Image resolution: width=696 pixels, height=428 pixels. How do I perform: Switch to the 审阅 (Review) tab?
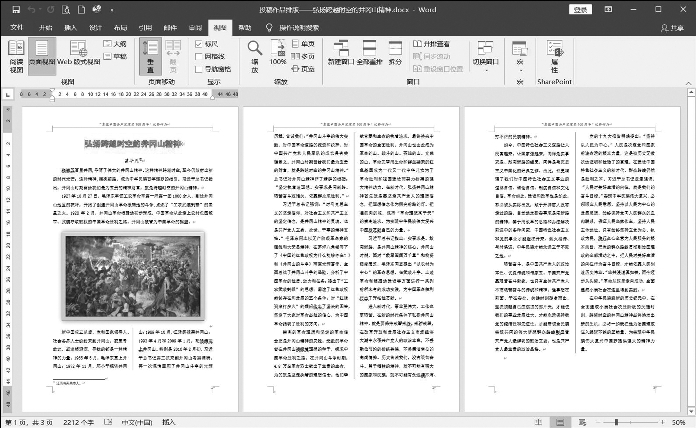click(x=195, y=28)
